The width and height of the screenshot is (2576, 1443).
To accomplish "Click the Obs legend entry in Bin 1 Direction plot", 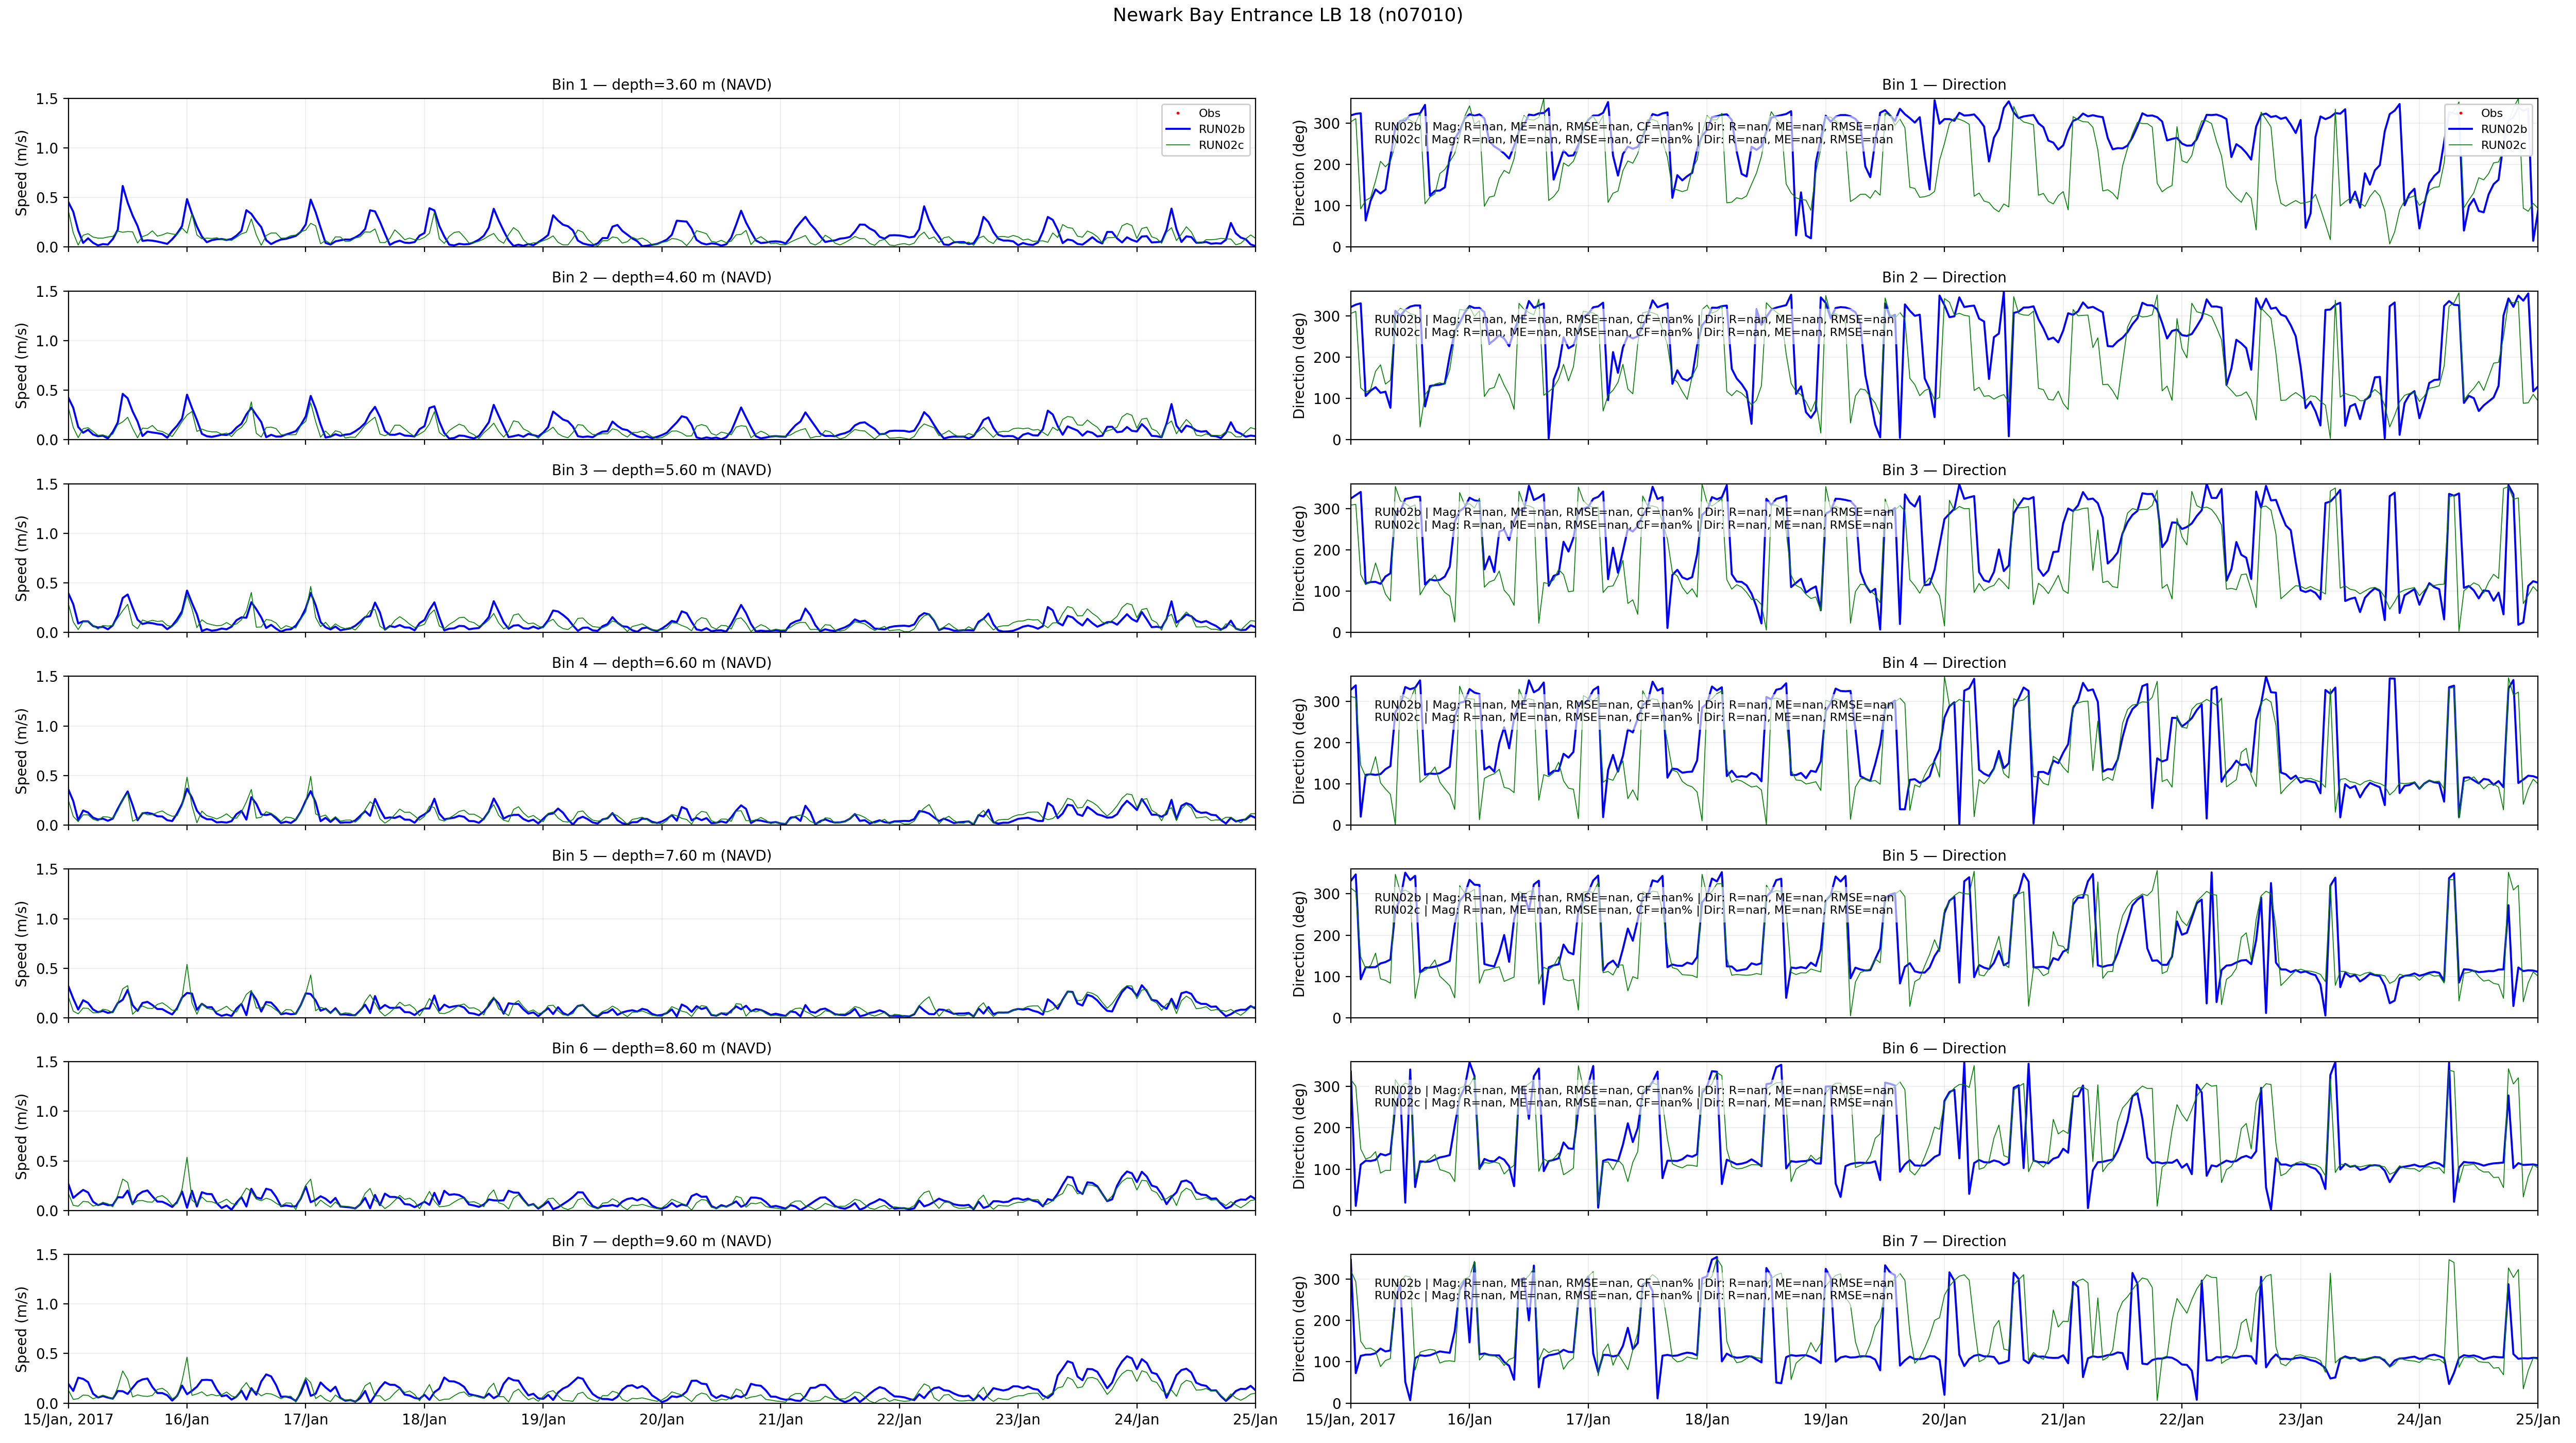I will [x=2491, y=113].
